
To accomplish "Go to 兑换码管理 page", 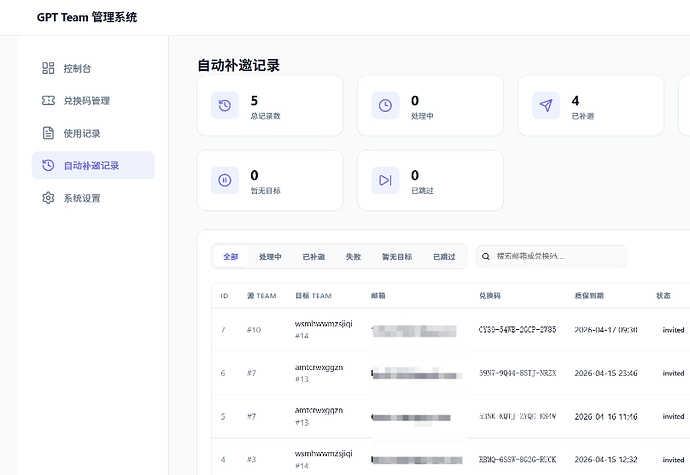I will (x=93, y=101).
